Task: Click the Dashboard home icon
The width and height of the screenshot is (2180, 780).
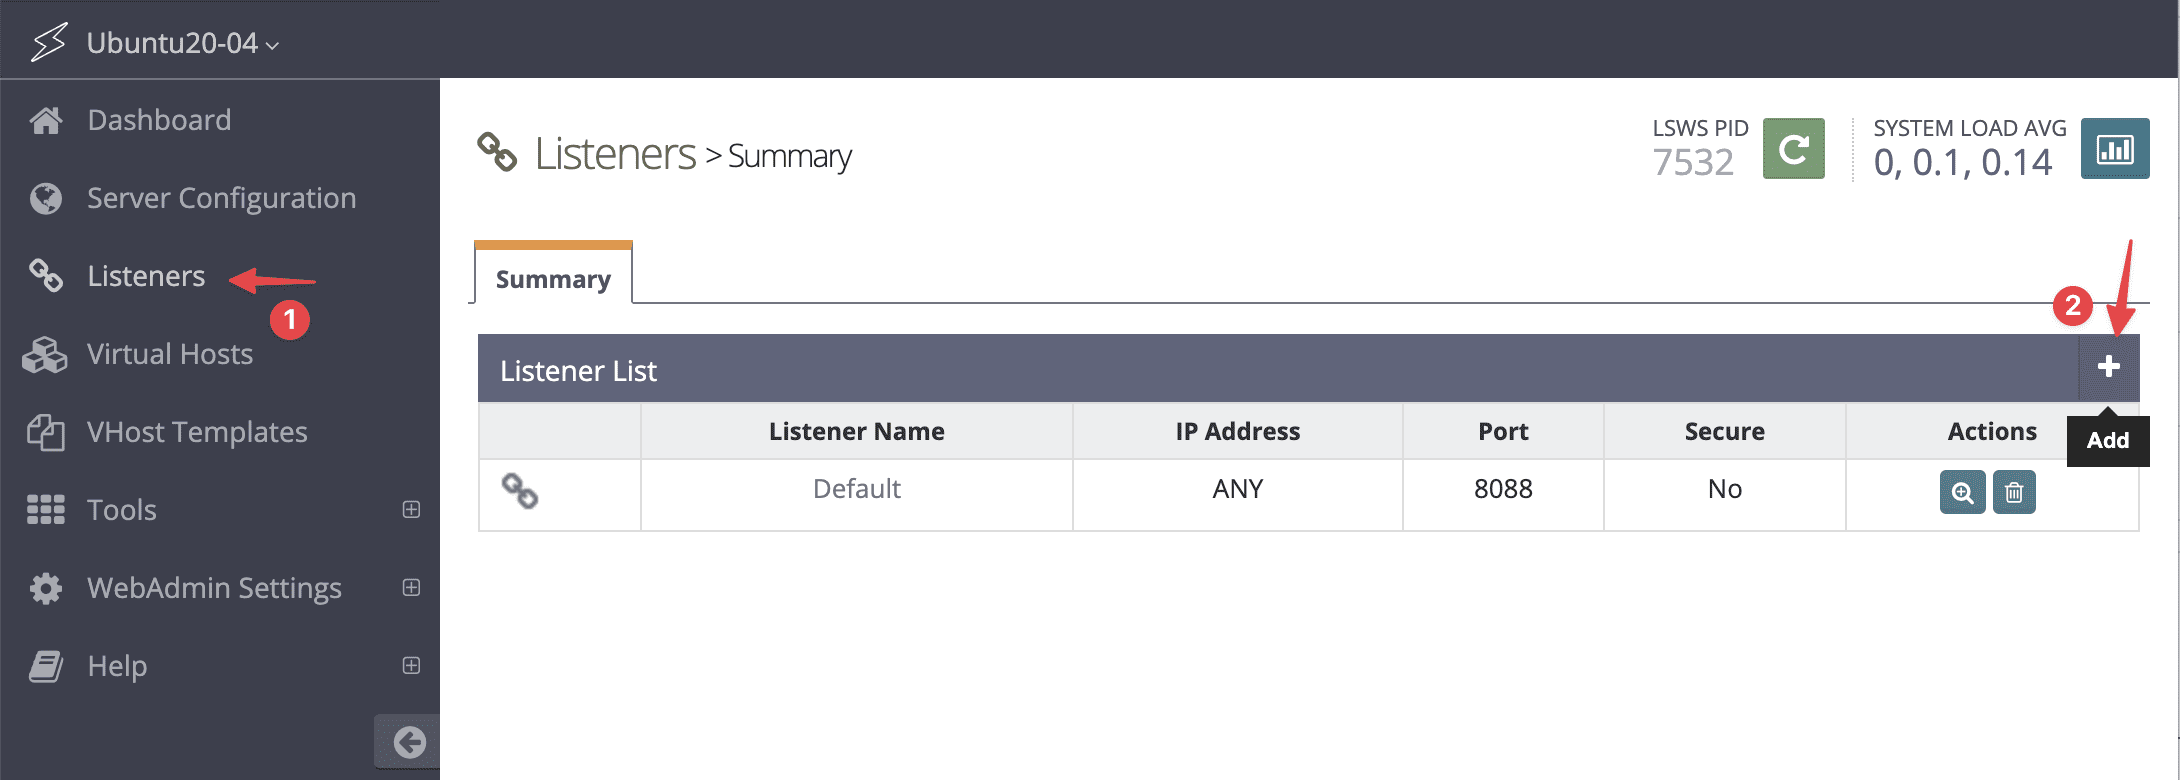Action: [x=46, y=121]
